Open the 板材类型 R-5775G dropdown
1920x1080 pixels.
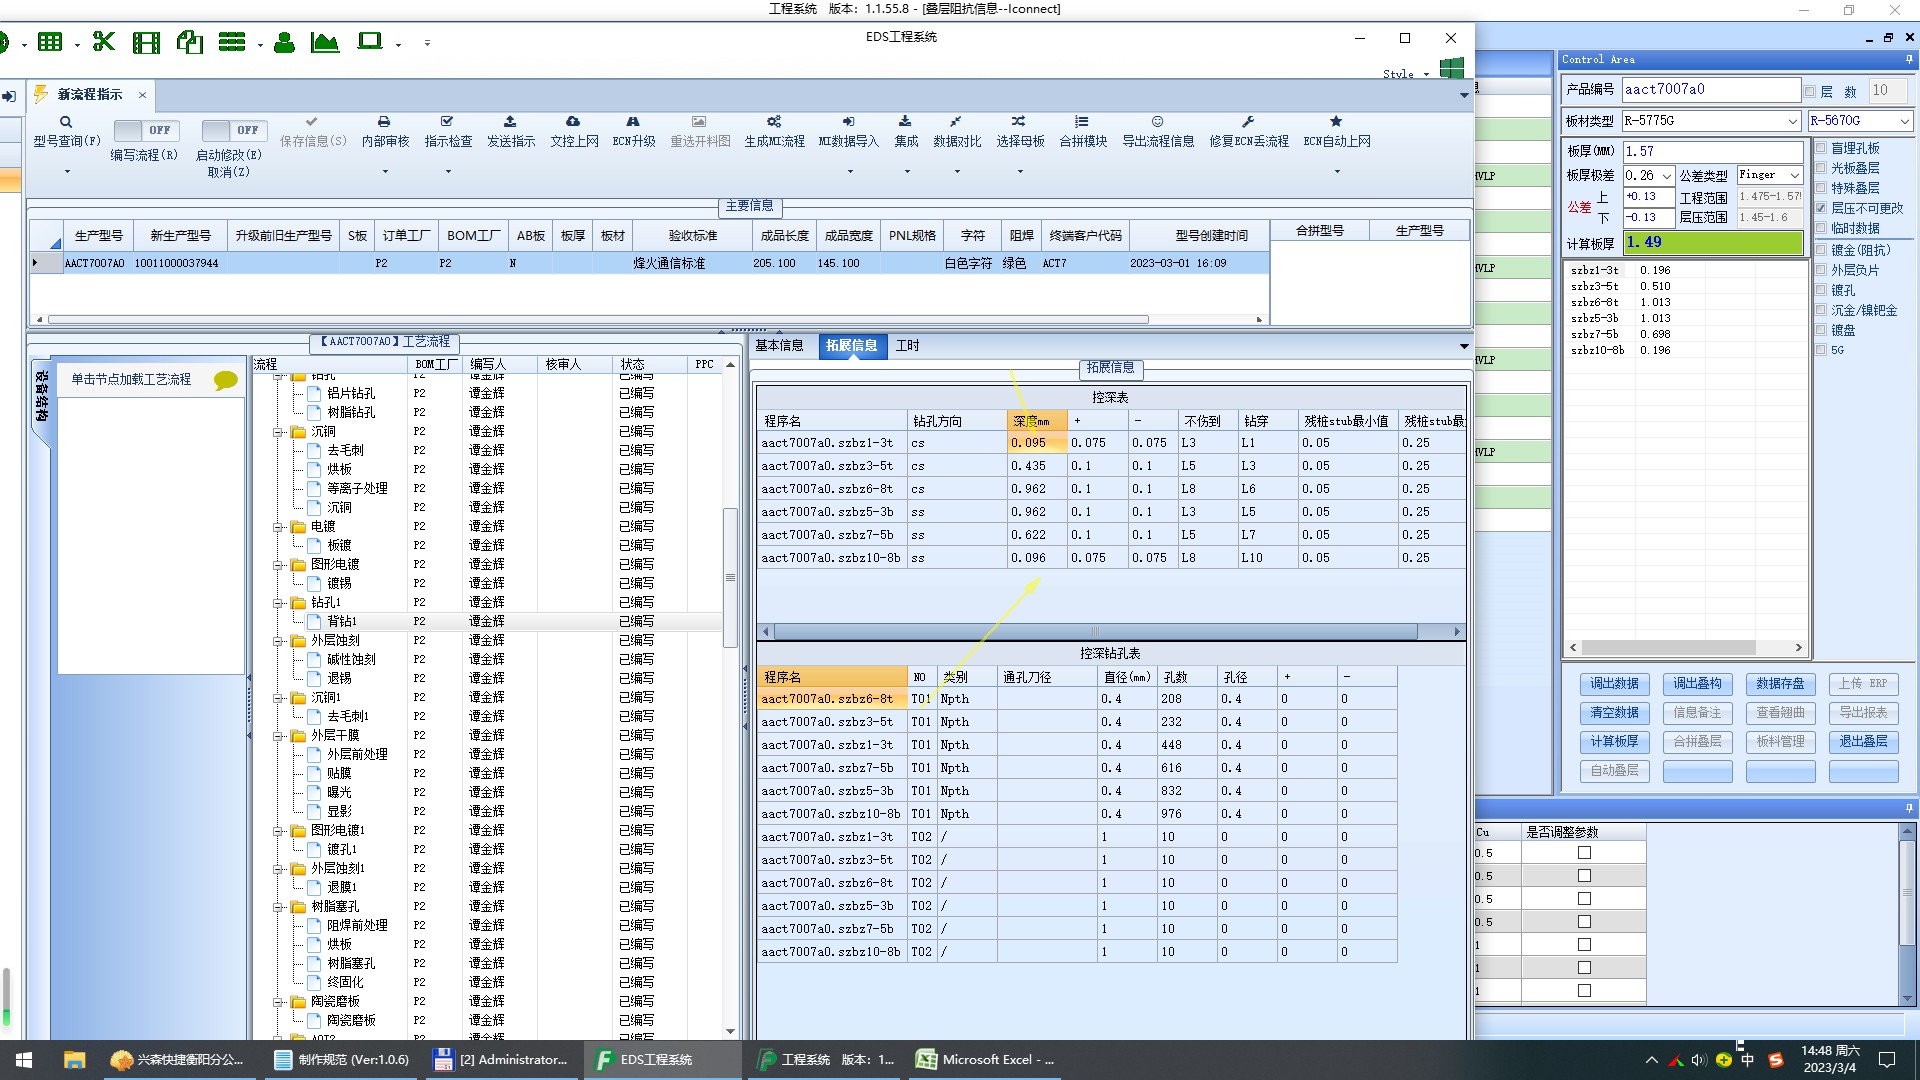[1792, 121]
